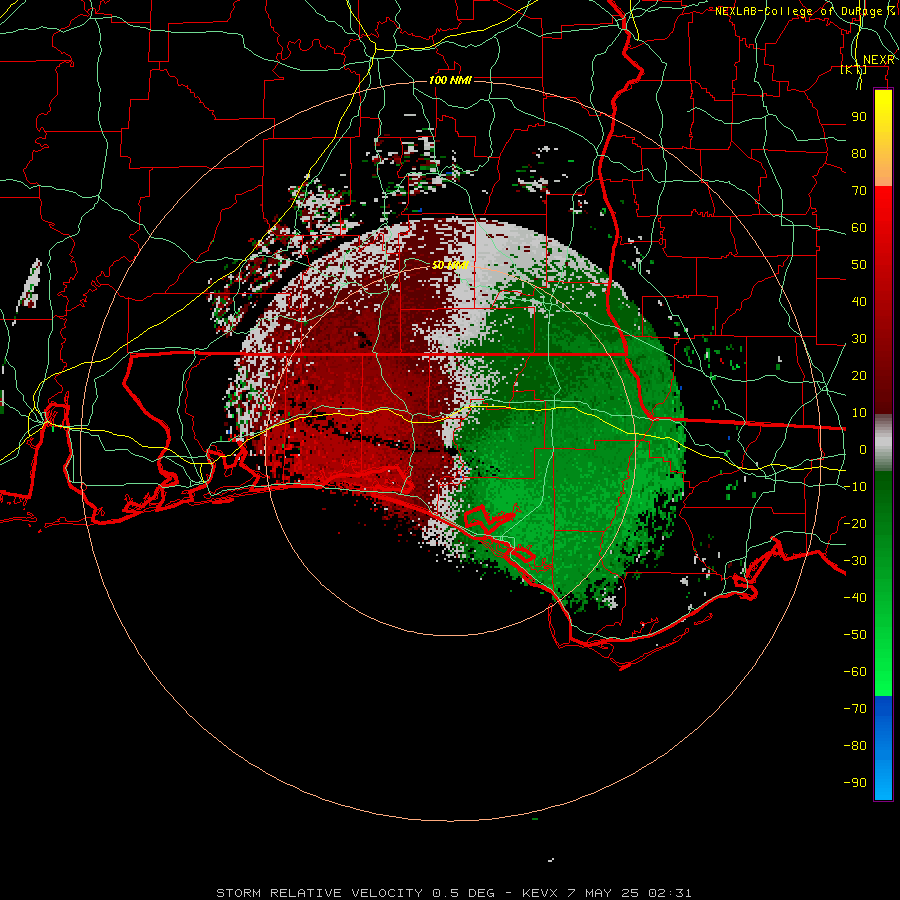
Task: Click the -20 value on the colorbar
Action: coord(855,523)
